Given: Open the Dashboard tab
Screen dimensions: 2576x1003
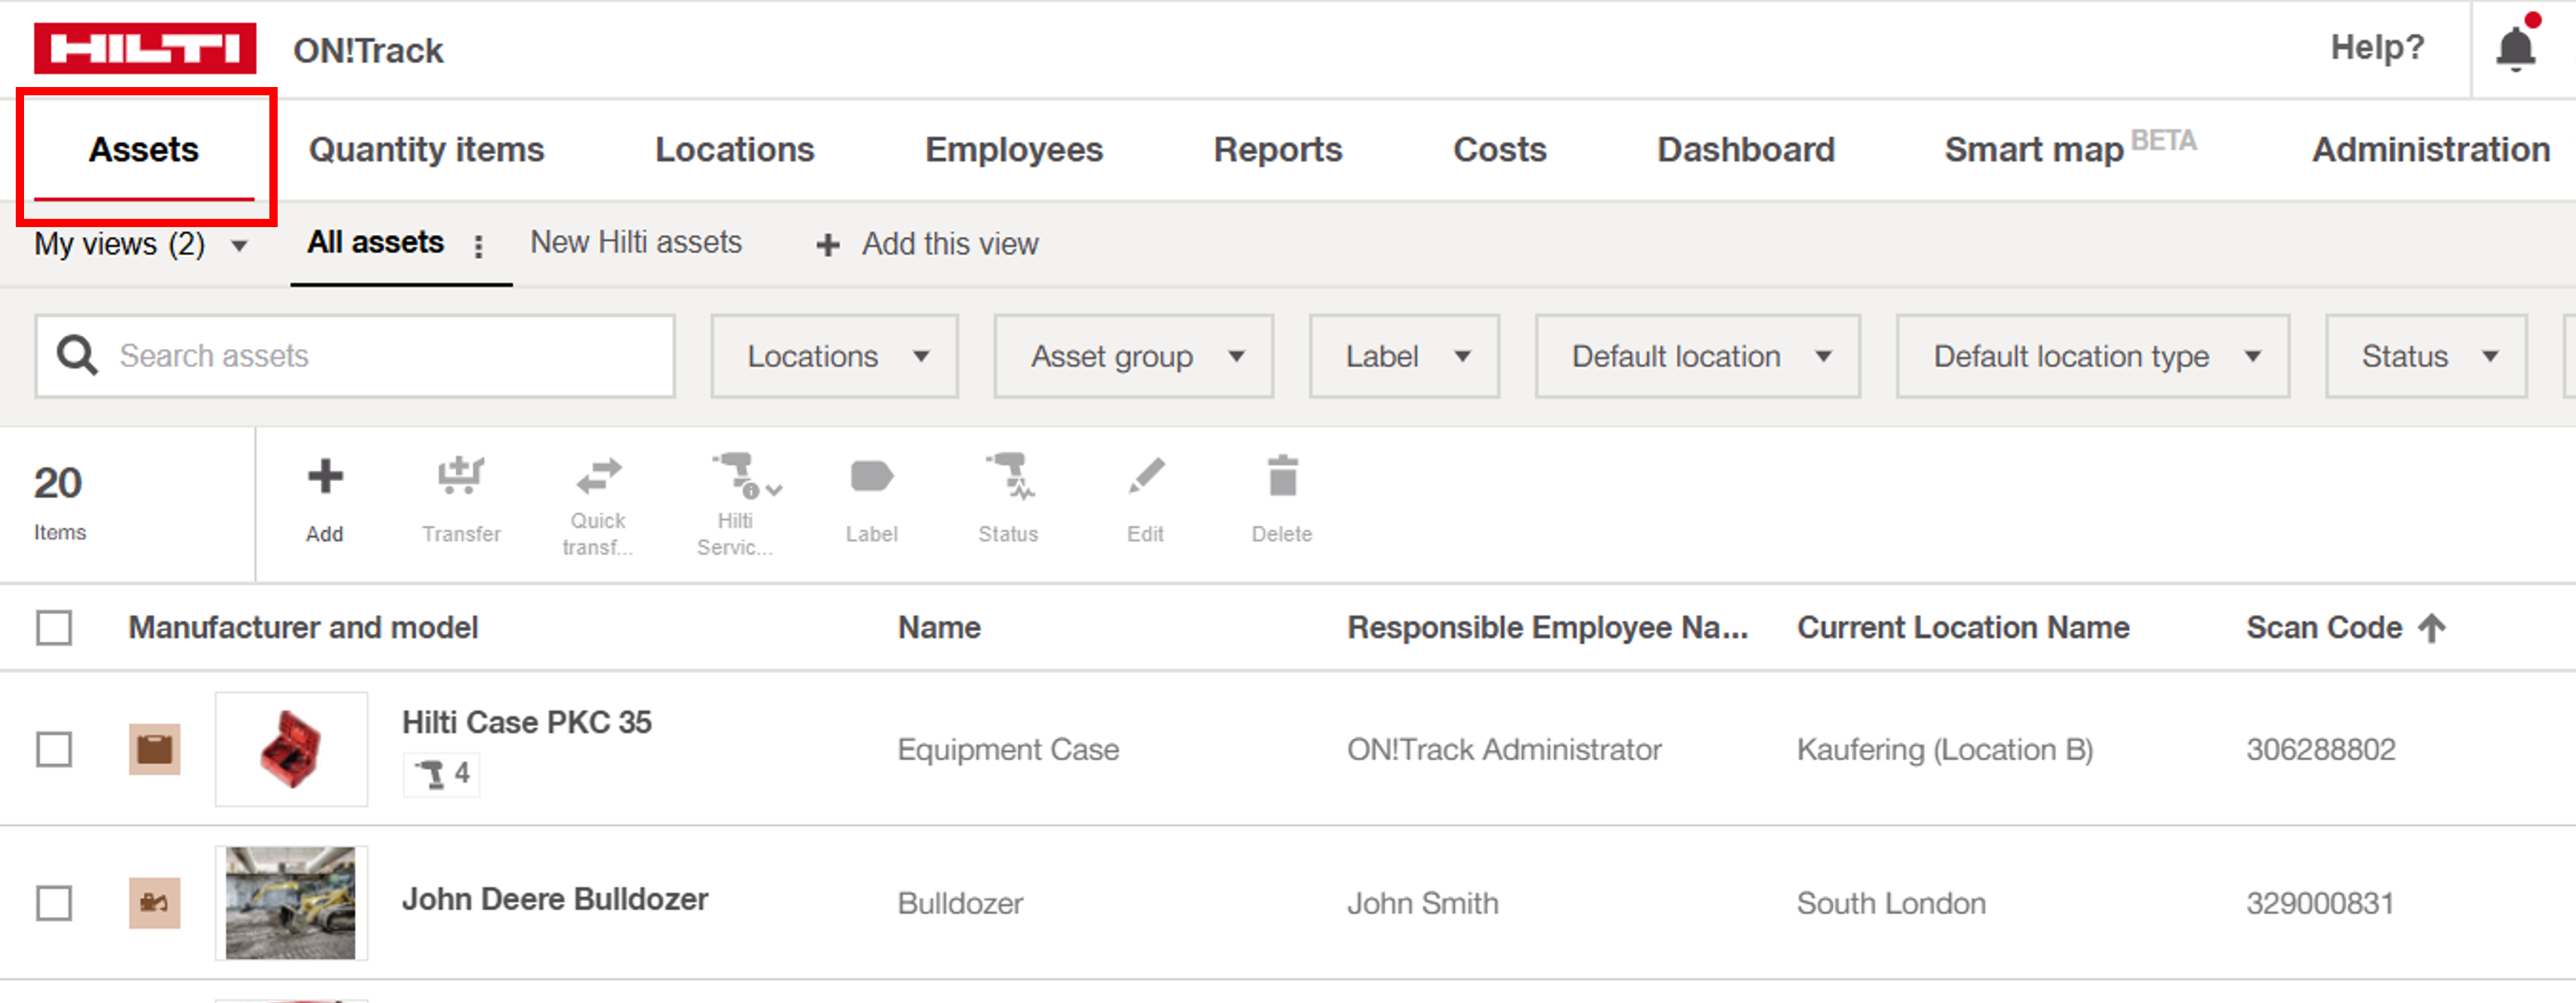Looking at the screenshot, I should click(1746, 150).
